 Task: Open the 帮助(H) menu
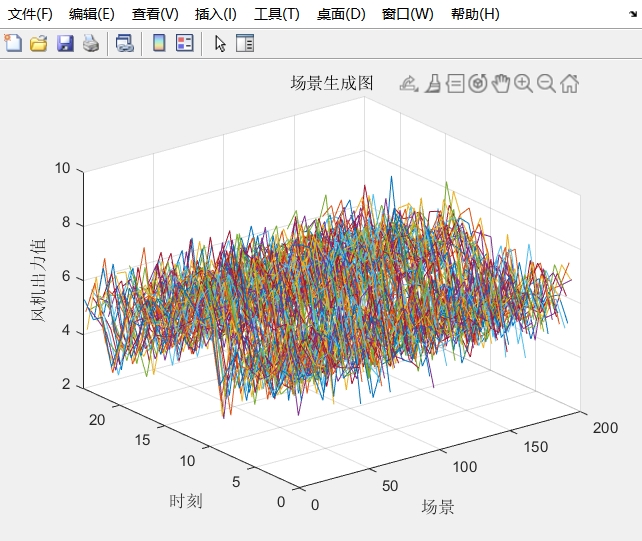tap(475, 14)
